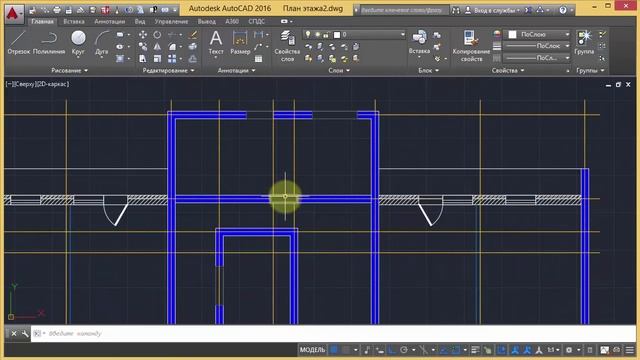Expand the Блок panel
640x360 pixels.
pyautogui.click(x=428, y=71)
